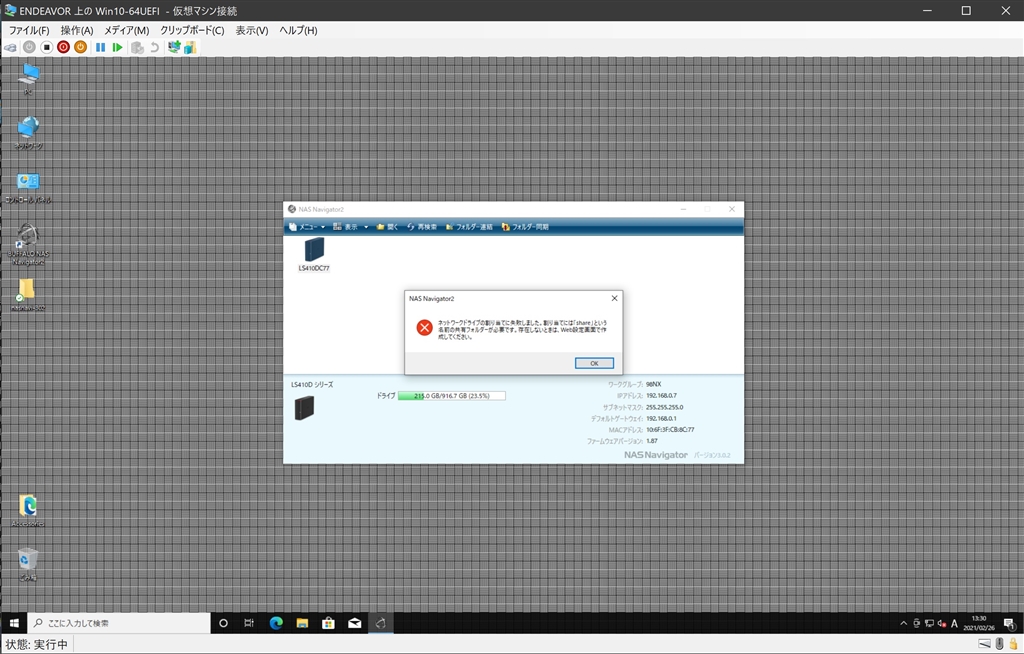The height and width of the screenshot is (654, 1024).
Task: Click the ネットワーク desktop icon
Action: tap(28, 133)
